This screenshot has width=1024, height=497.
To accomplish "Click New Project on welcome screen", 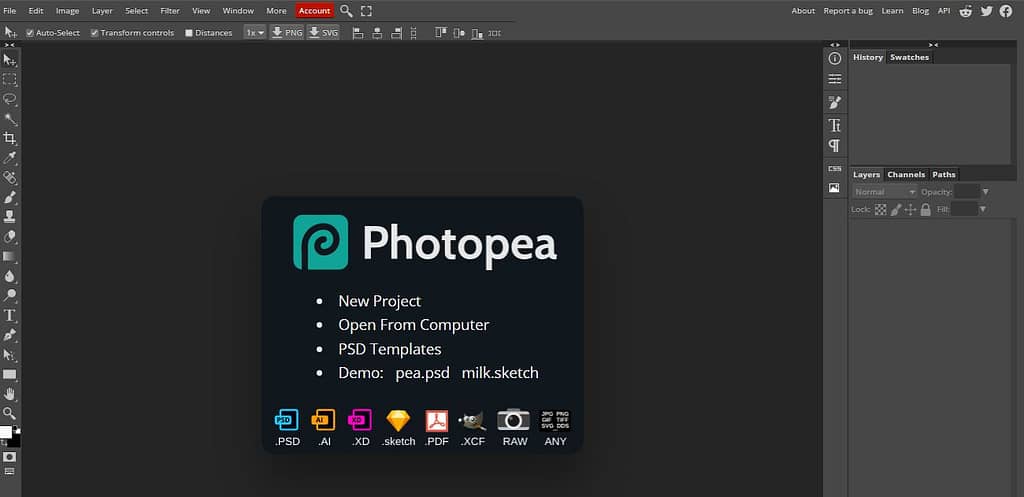I will point(379,301).
